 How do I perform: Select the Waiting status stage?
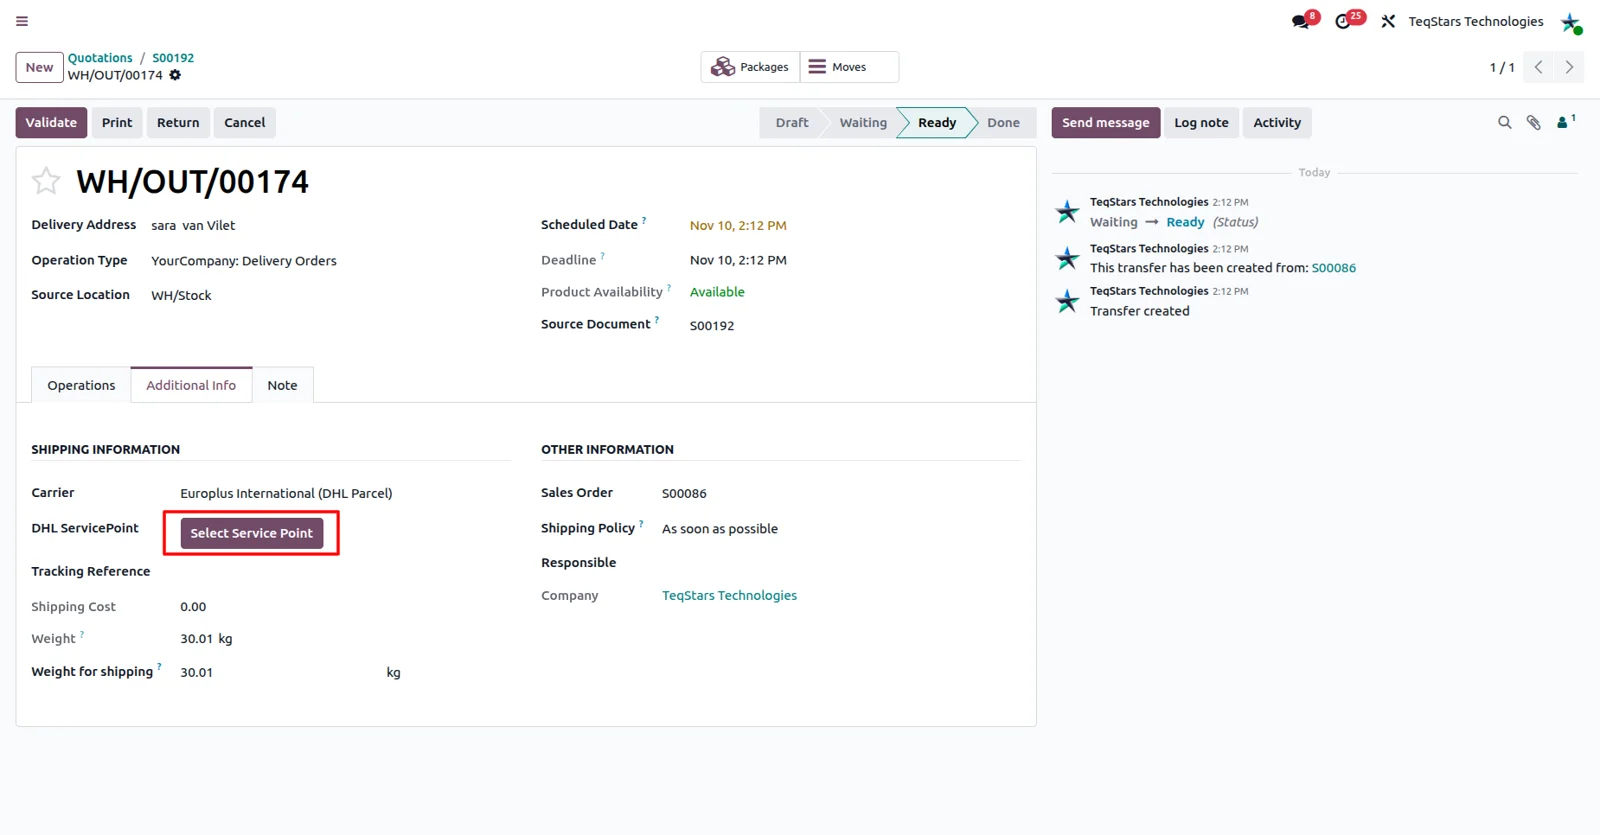tap(863, 122)
